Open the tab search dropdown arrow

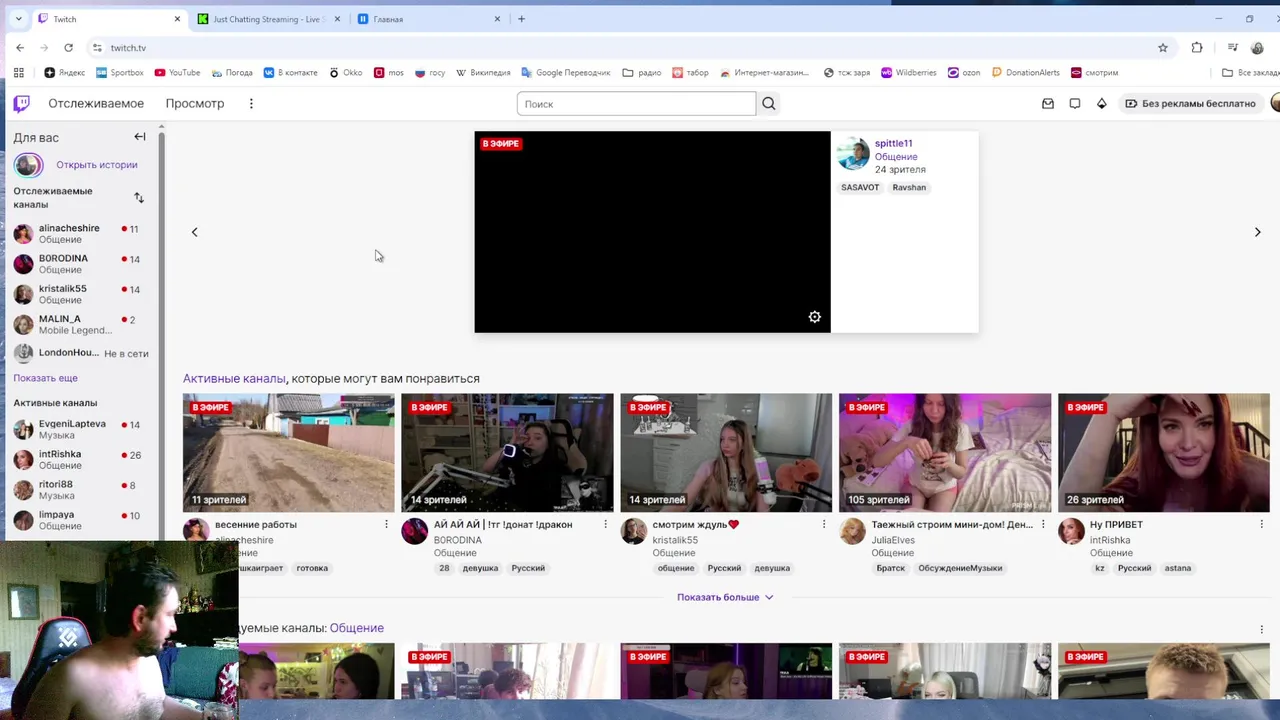[x=18, y=19]
